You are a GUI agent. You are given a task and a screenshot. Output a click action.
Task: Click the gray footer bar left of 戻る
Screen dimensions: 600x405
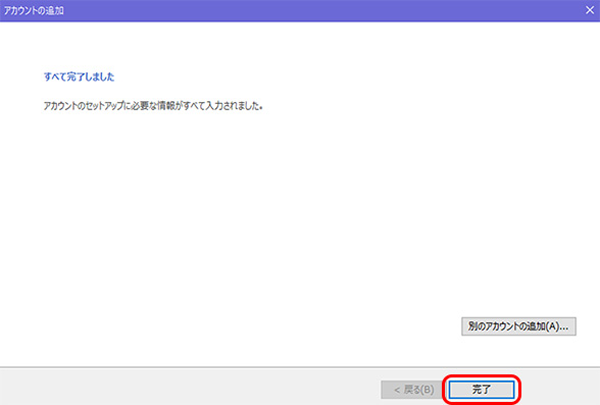point(180,387)
